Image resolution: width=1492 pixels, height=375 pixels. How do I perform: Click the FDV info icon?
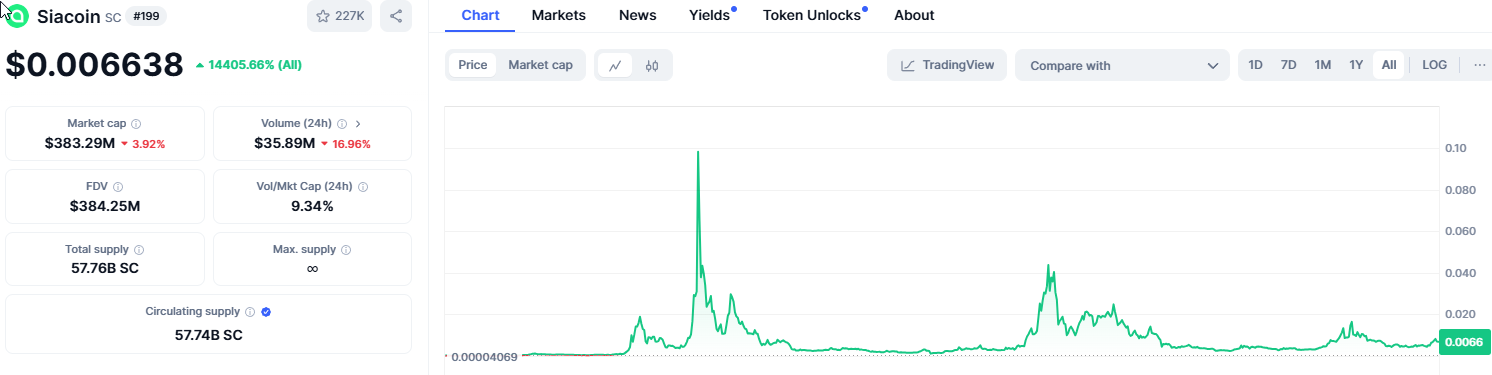tap(118, 187)
